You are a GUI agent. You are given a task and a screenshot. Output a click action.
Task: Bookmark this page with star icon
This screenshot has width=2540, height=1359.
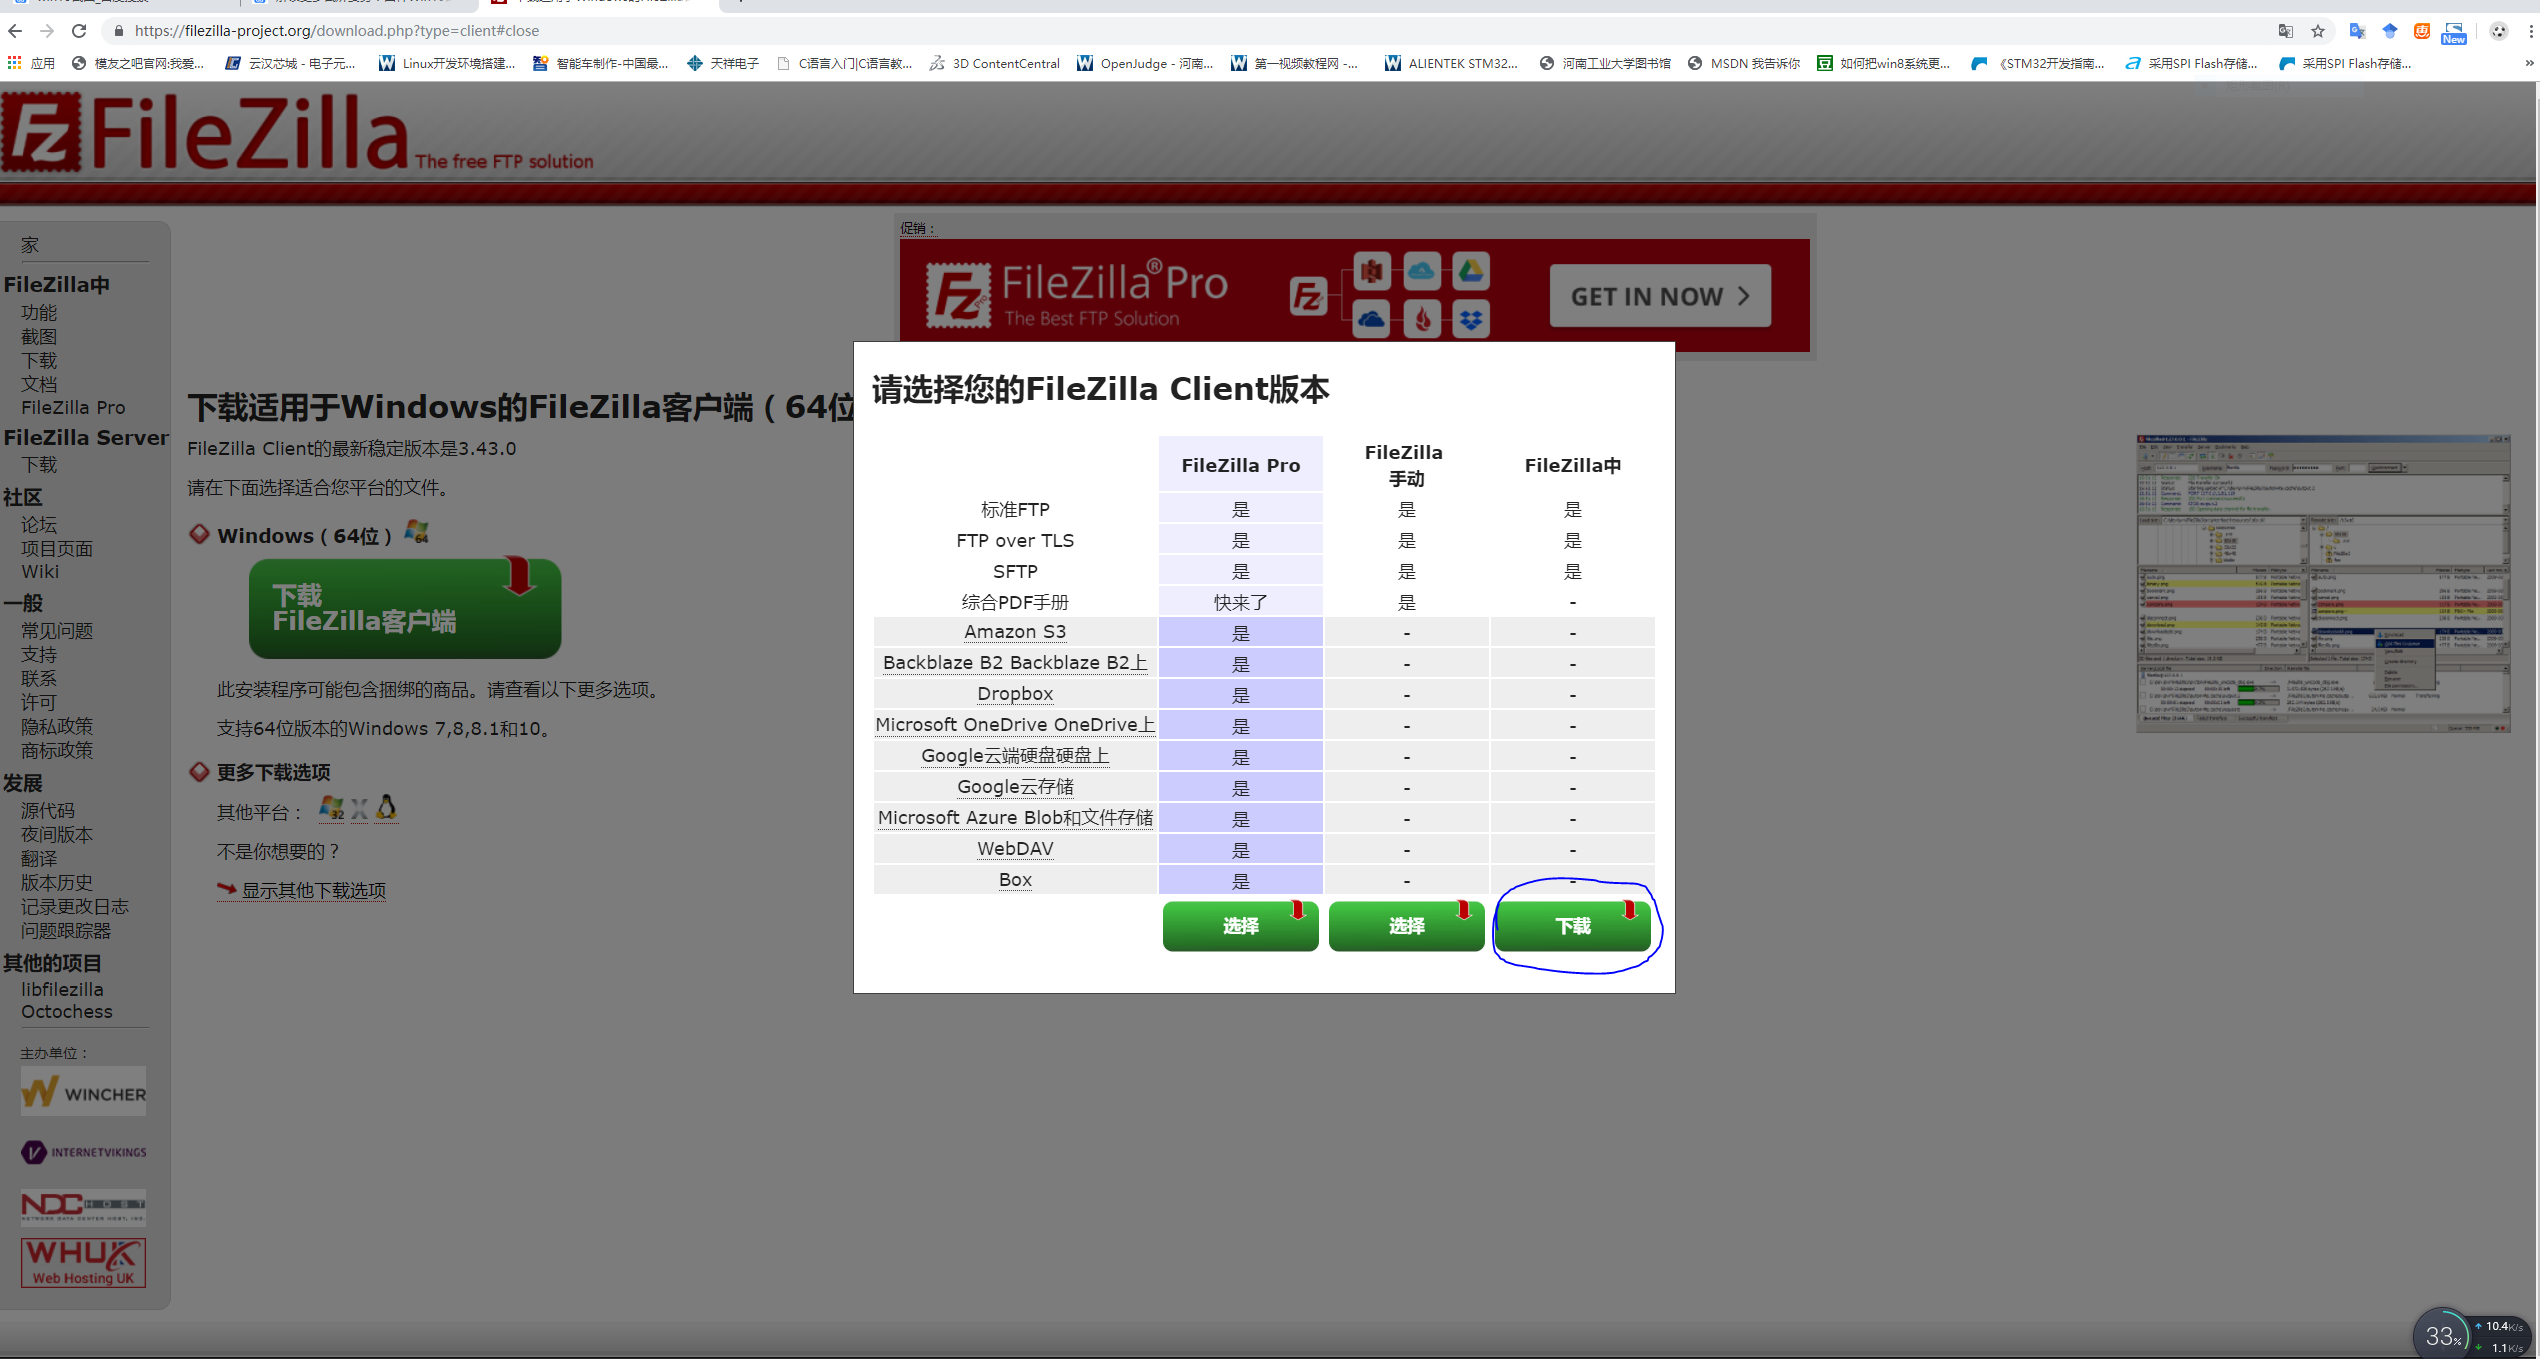pos(2318,31)
